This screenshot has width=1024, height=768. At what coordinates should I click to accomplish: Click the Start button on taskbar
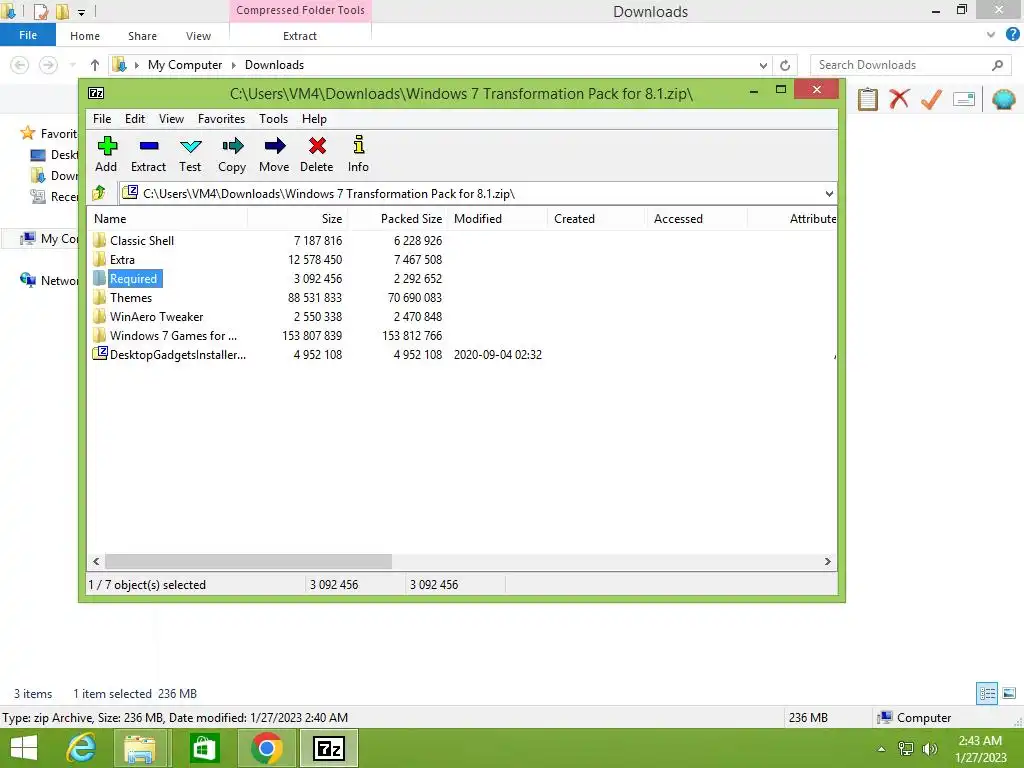click(24, 748)
